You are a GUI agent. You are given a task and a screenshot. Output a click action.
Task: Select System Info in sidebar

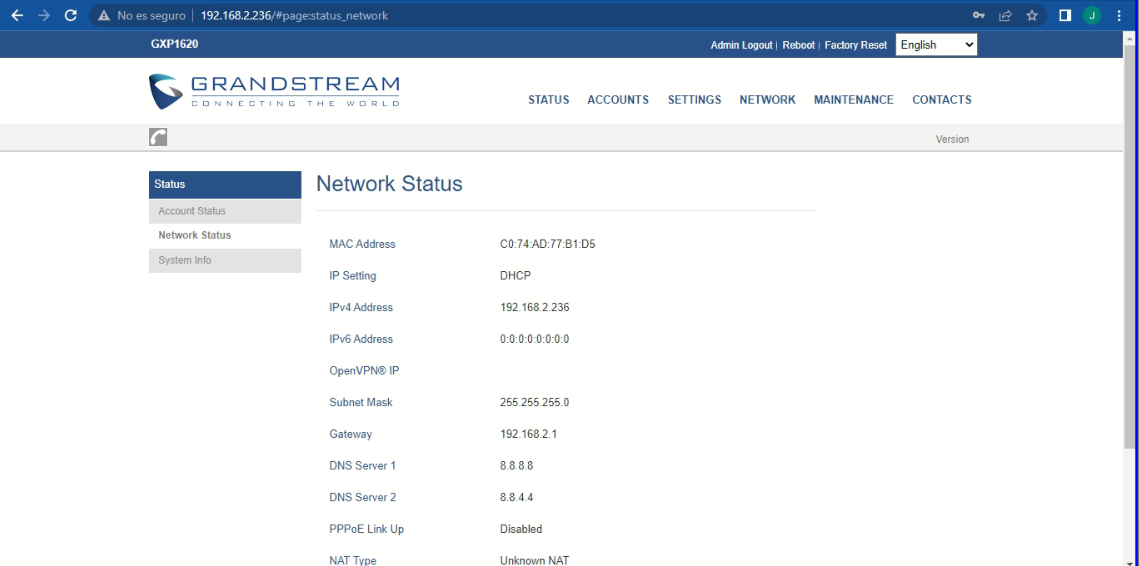(x=185, y=260)
